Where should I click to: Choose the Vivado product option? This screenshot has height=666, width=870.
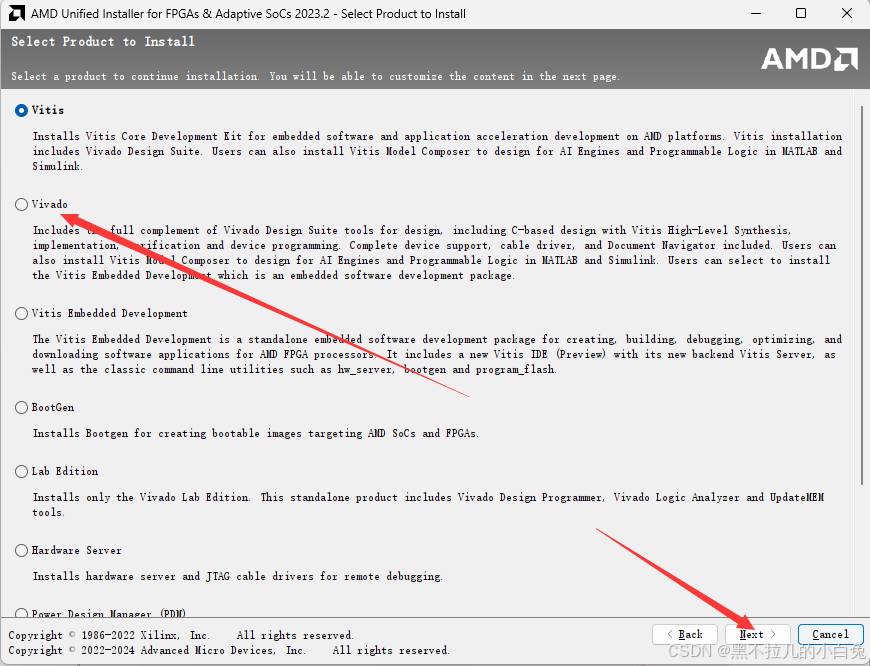pyautogui.click(x=21, y=205)
